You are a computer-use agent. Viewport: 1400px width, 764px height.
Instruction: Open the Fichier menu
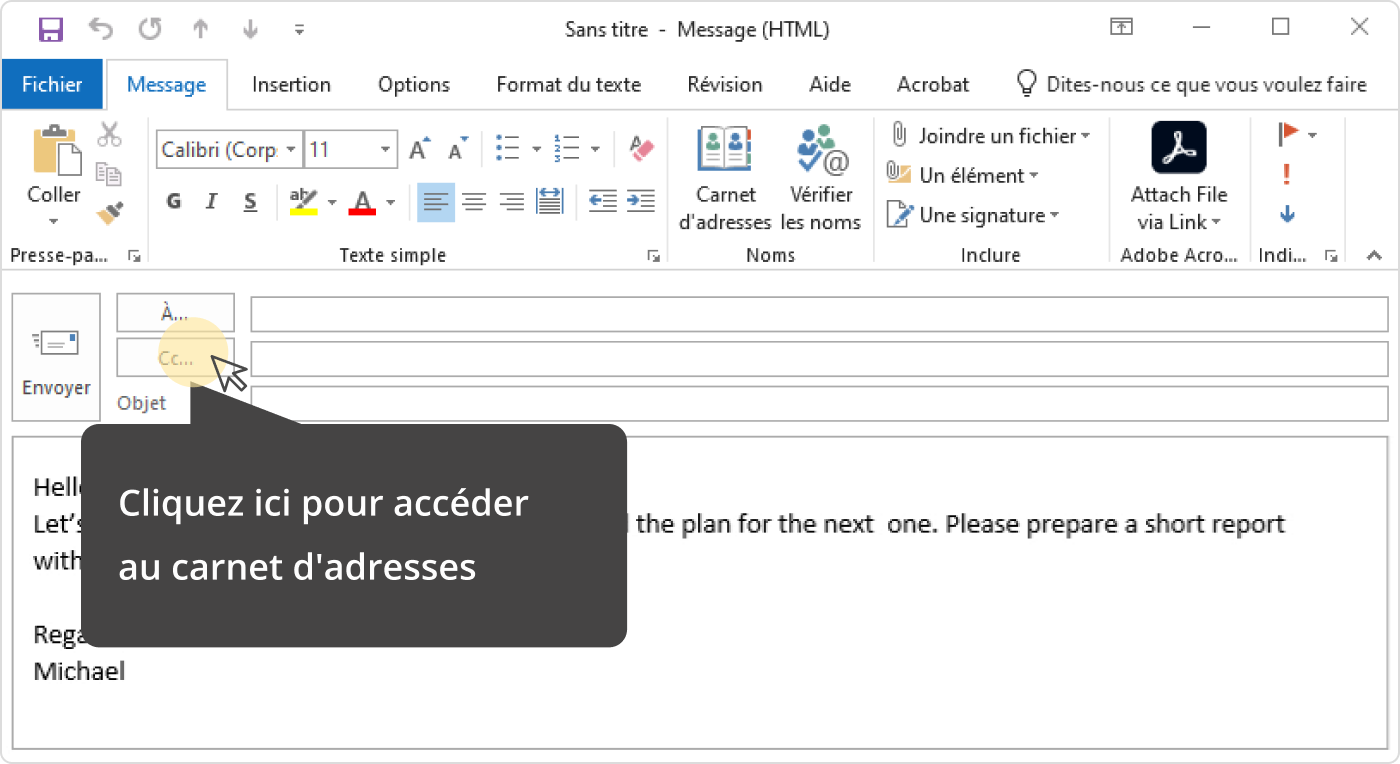click(52, 85)
